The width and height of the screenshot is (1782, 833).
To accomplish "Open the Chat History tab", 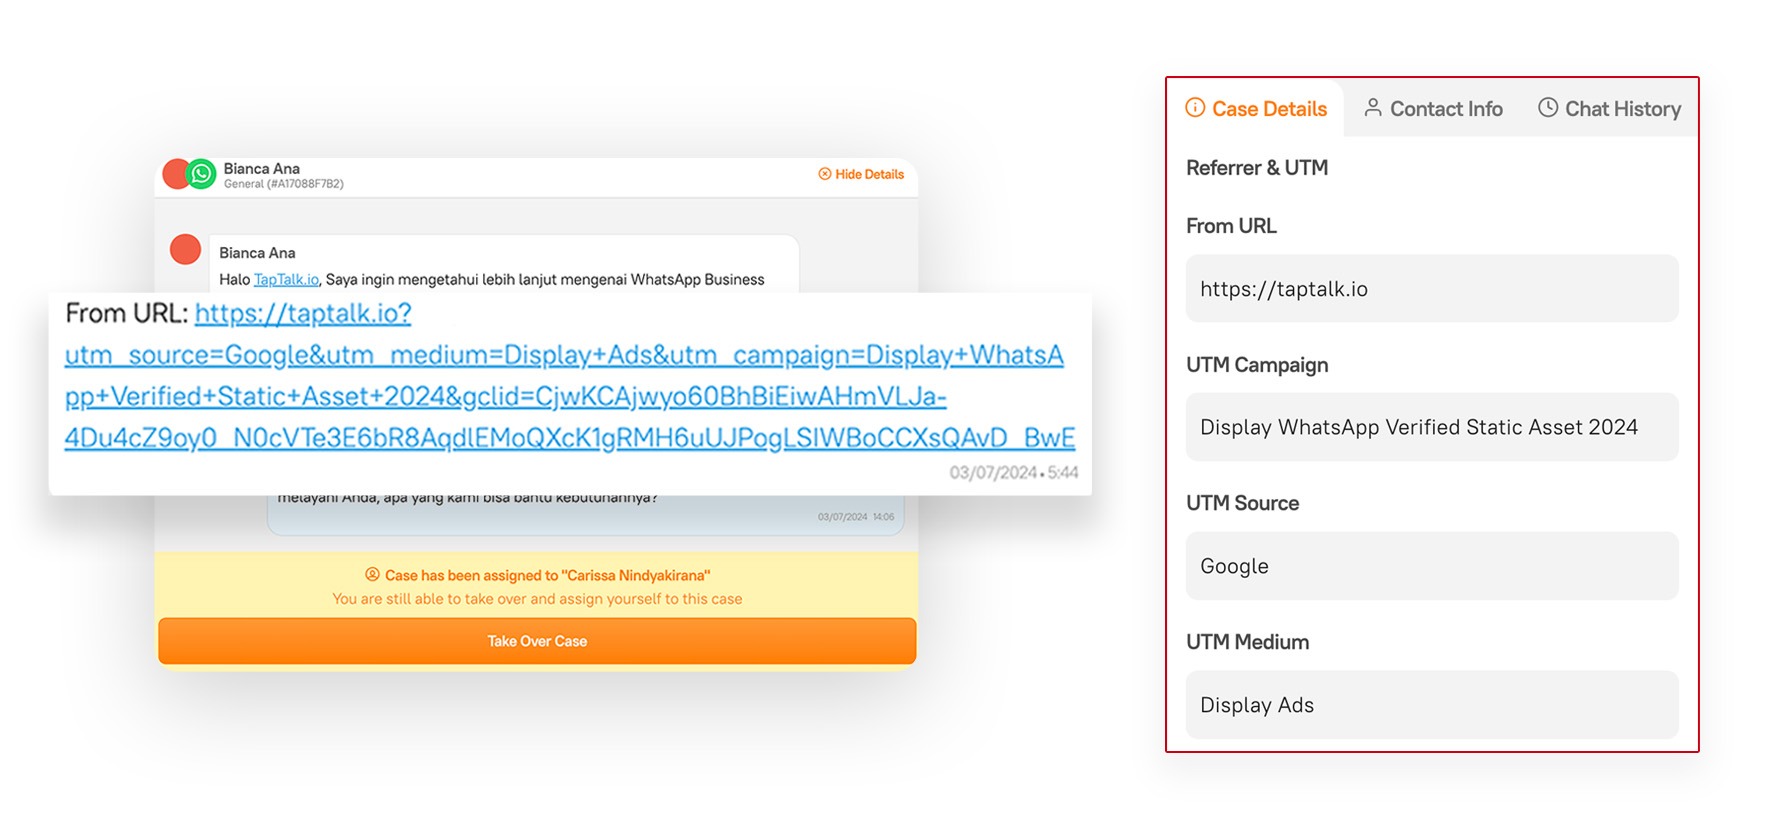I will pos(1609,108).
